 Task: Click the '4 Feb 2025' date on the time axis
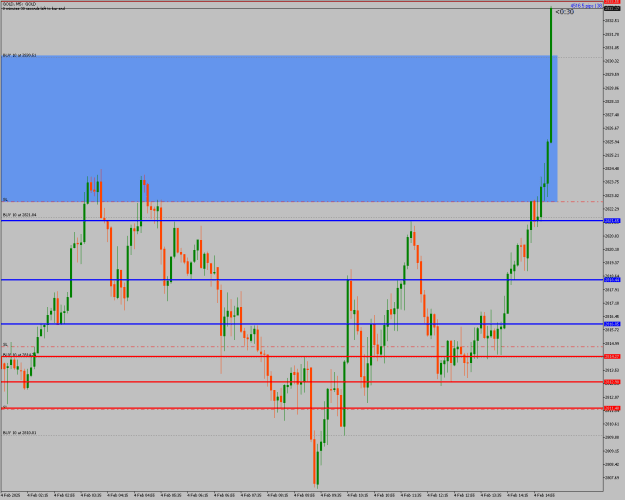click(11, 495)
